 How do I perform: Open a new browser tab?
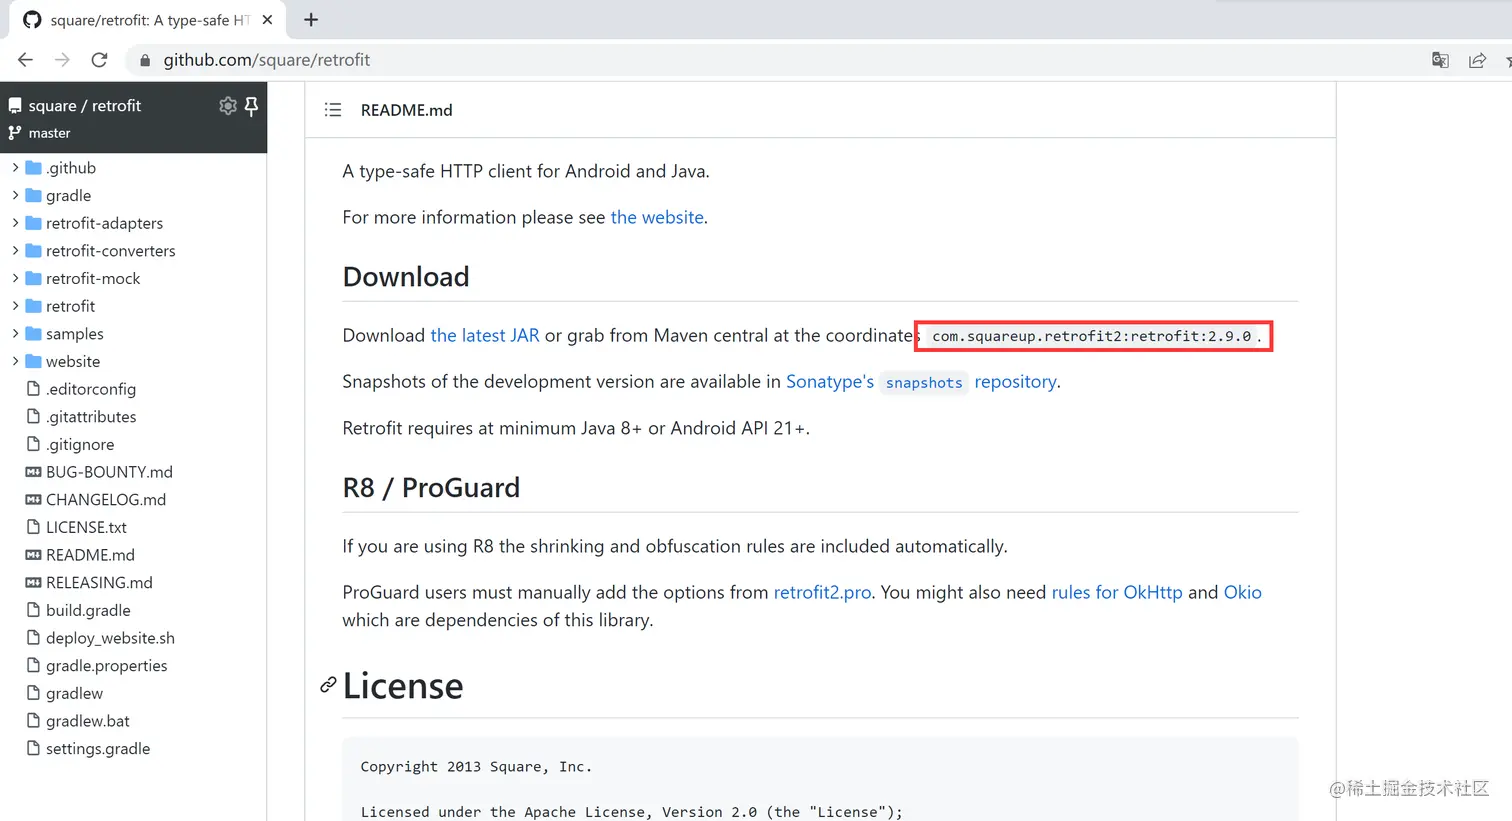point(311,20)
